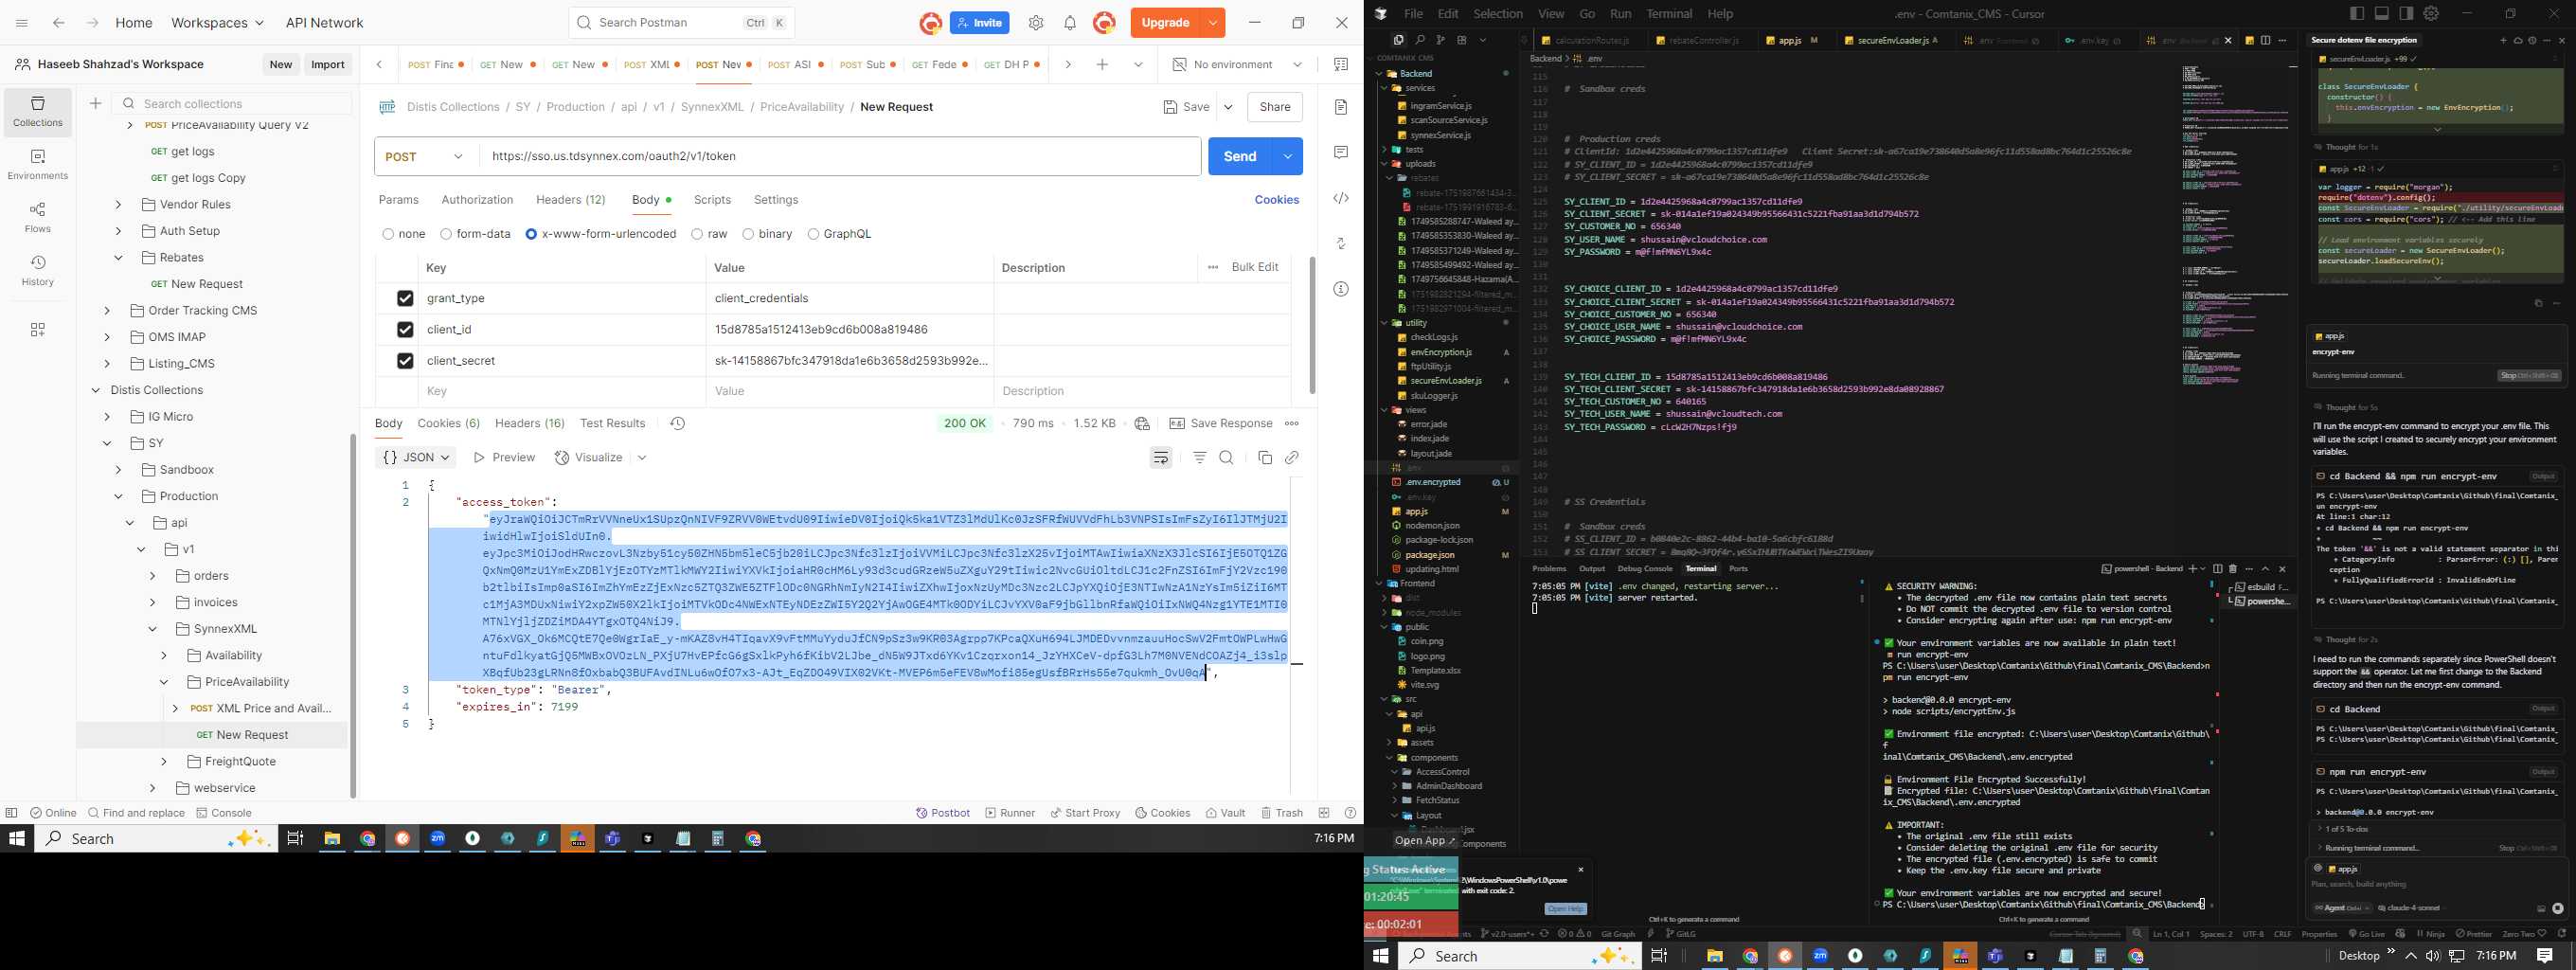The width and height of the screenshot is (2576, 970).
Task: Open the Cookies link beside request tabs
Action: click(x=1277, y=200)
